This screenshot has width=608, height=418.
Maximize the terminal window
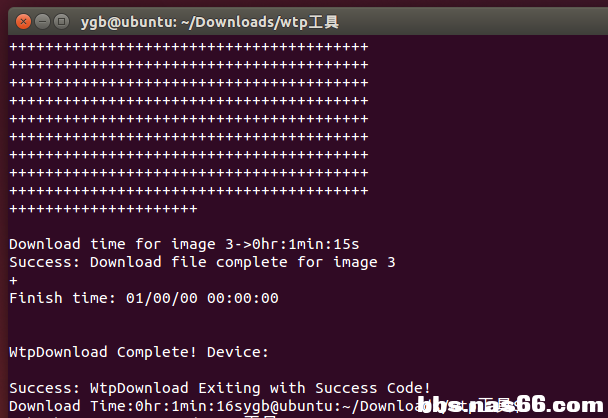pyautogui.click(x=61, y=22)
